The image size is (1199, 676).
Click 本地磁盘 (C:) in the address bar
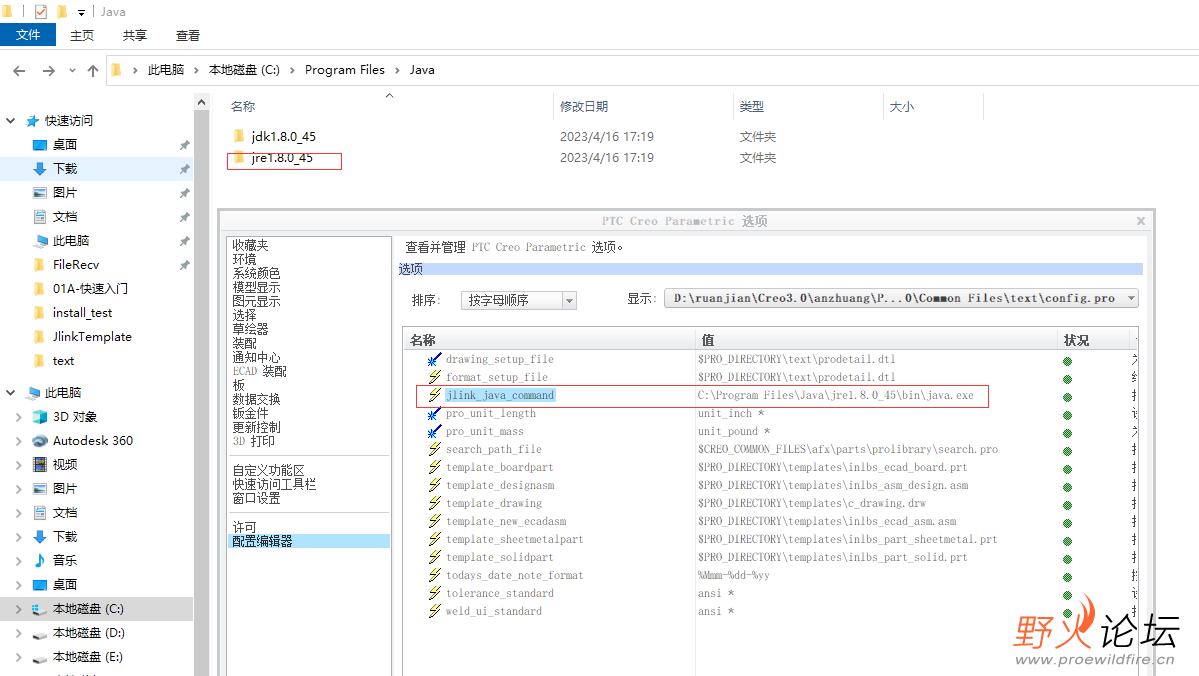244,70
